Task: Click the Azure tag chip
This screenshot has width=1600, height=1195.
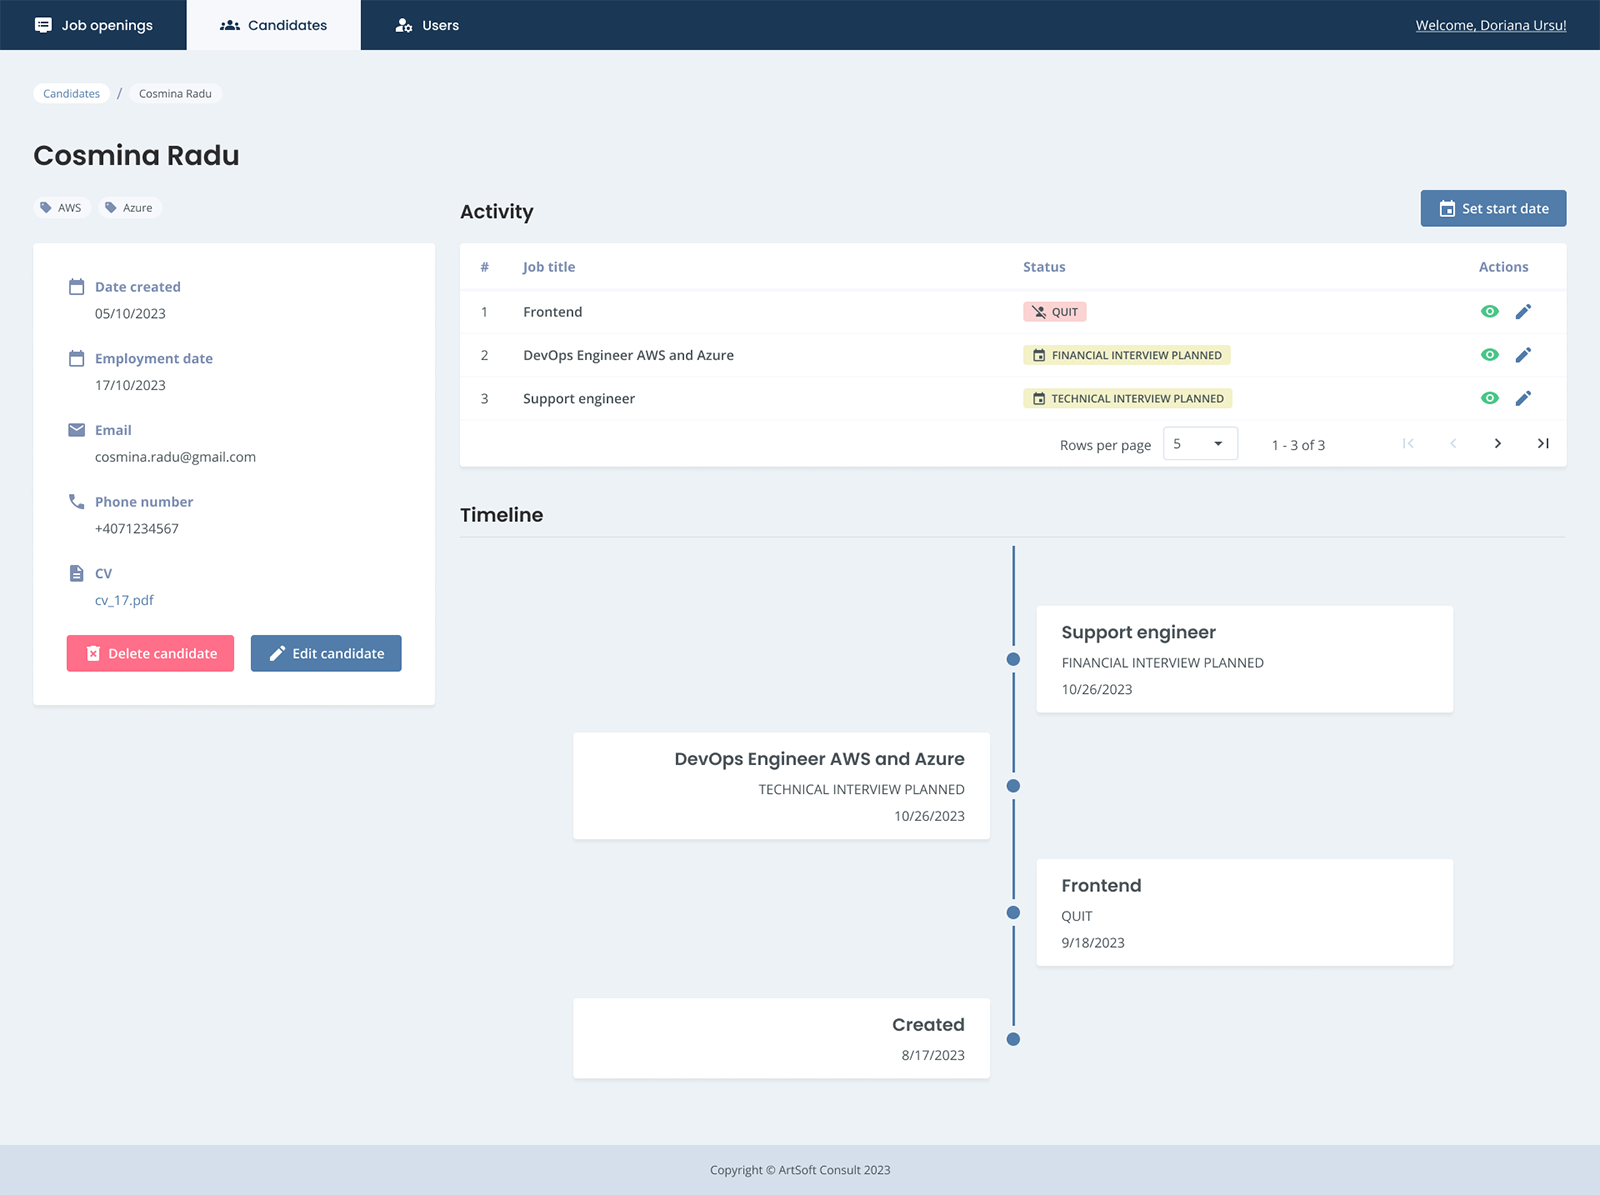Action: point(130,208)
